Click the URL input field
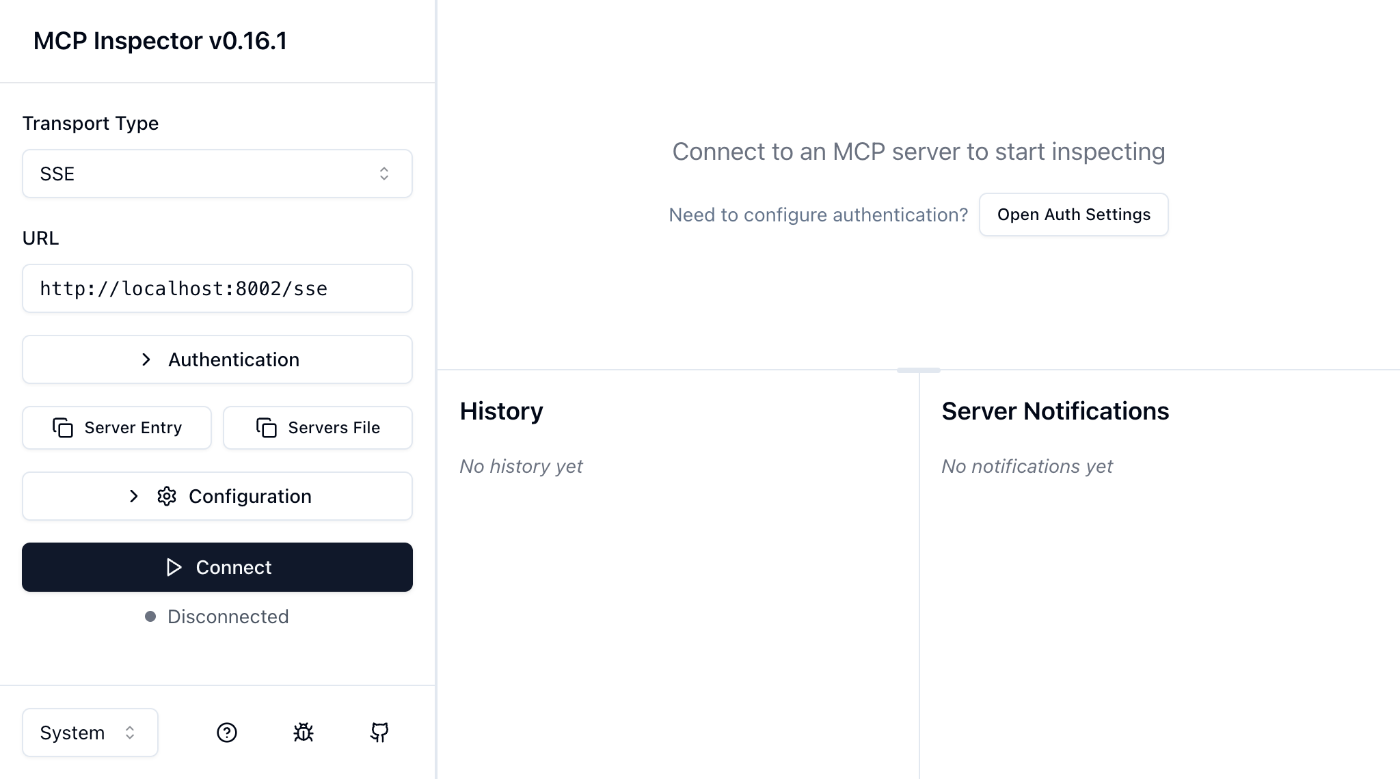 click(217, 289)
